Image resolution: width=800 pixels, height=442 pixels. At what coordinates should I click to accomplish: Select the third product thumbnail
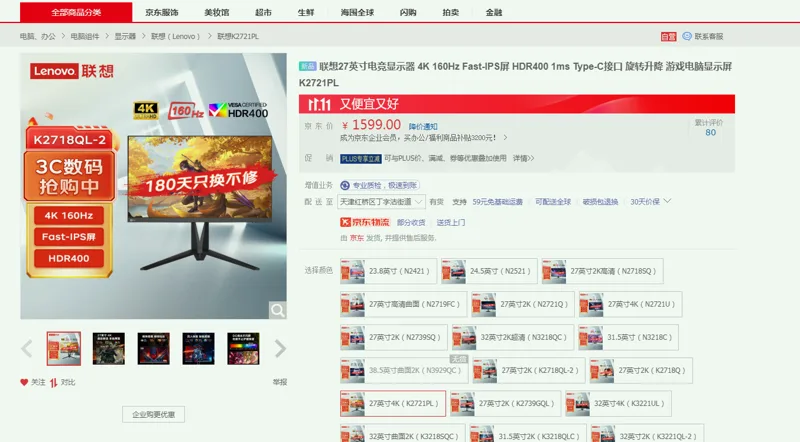154,349
